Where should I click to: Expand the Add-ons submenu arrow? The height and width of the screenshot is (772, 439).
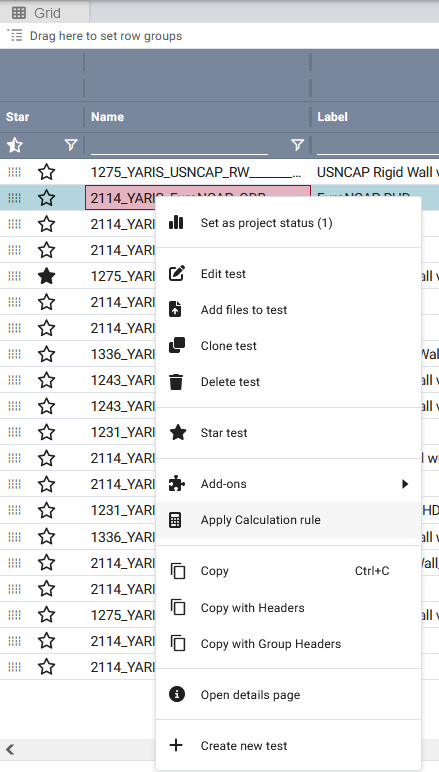pyautogui.click(x=405, y=484)
